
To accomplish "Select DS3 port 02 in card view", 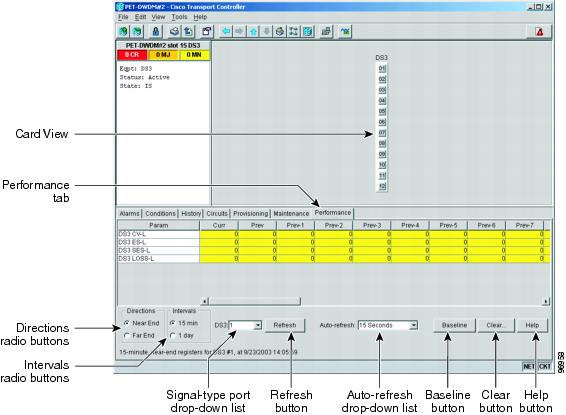I will 382,79.
